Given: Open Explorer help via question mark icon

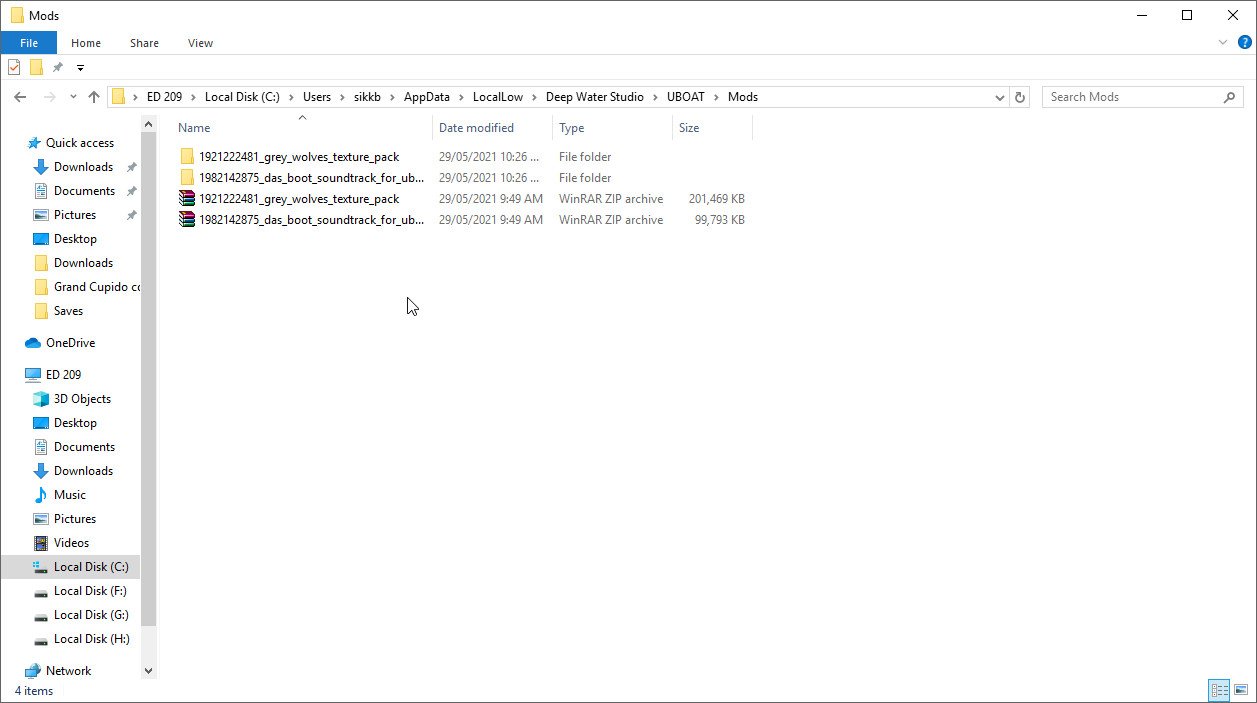Looking at the screenshot, I should pos(1245,43).
